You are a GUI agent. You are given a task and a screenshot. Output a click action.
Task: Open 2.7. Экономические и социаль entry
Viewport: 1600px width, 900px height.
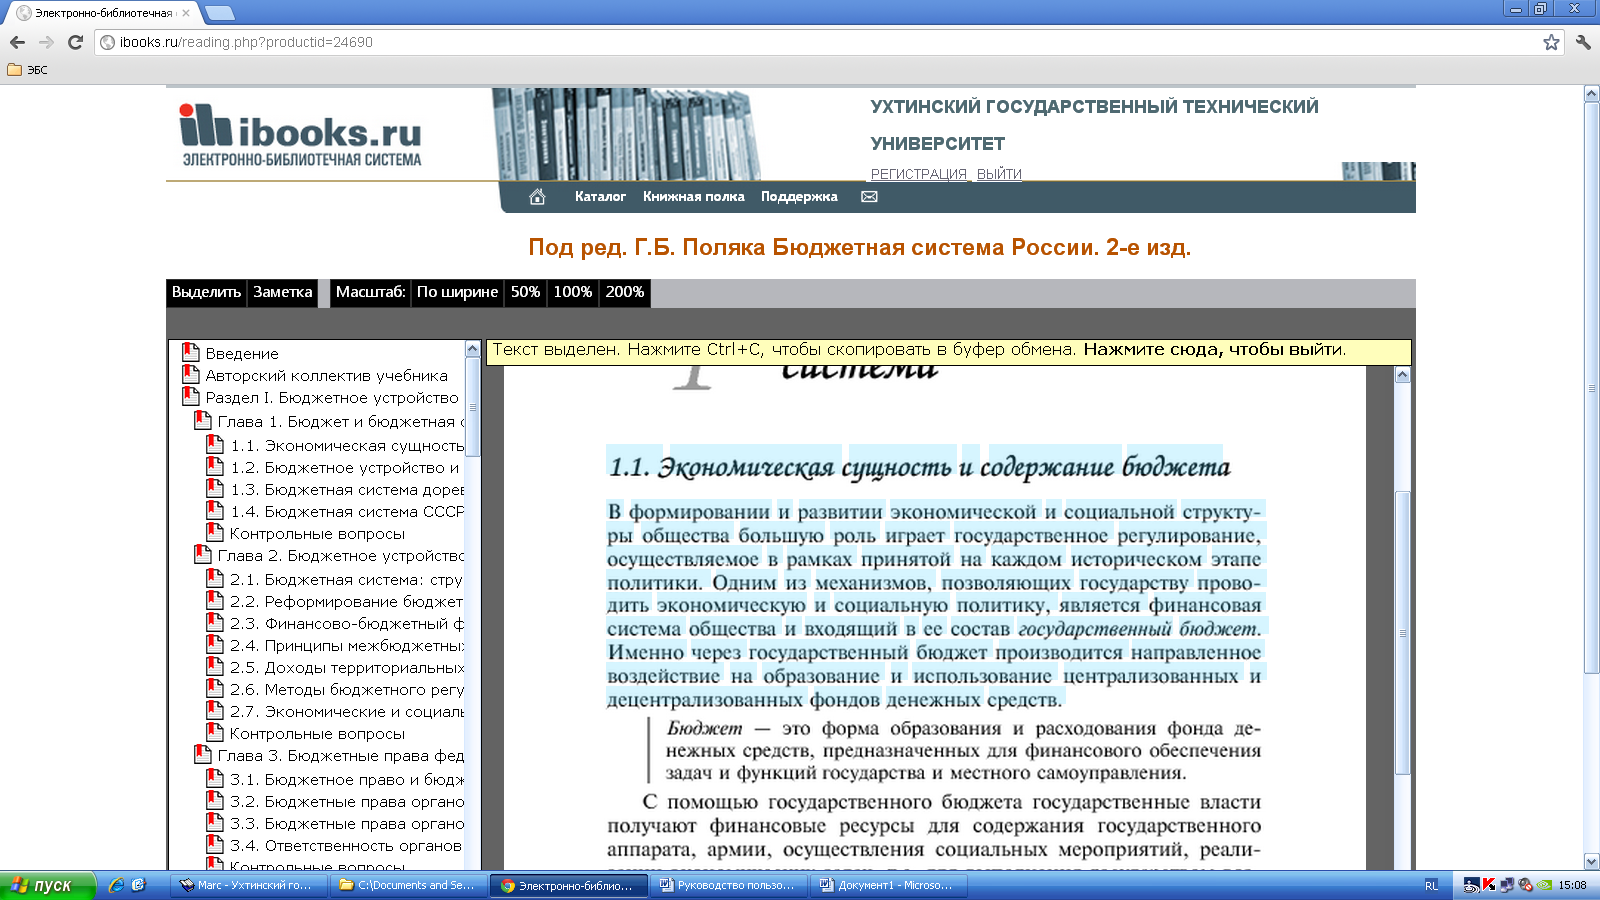[x=347, y=712]
